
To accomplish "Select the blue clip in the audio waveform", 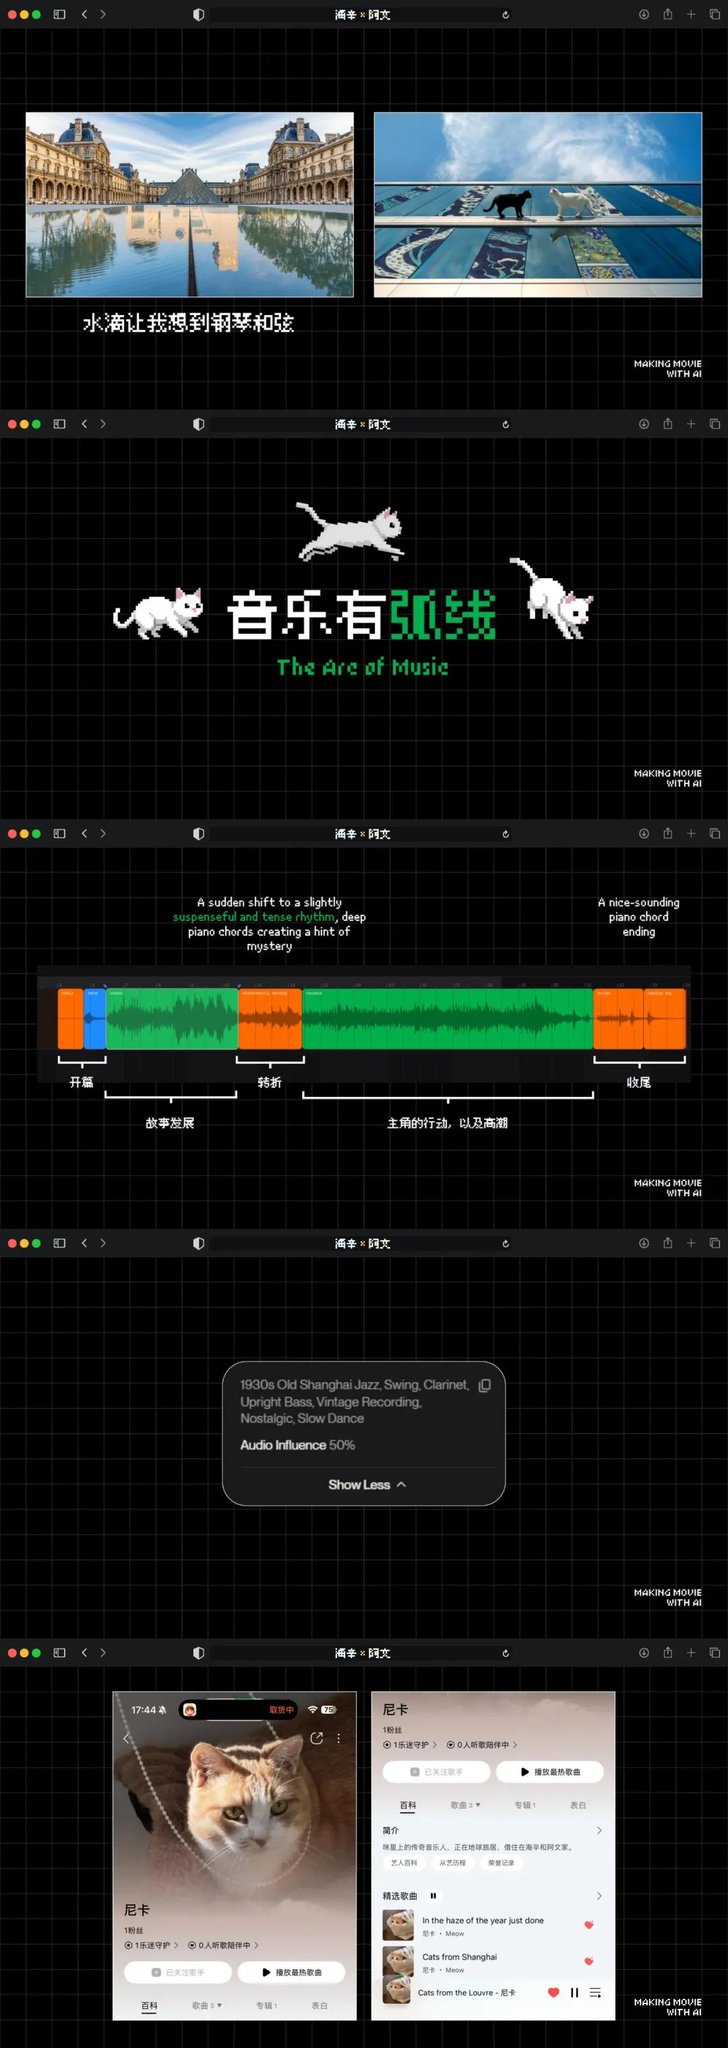I will (x=94, y=1018).
